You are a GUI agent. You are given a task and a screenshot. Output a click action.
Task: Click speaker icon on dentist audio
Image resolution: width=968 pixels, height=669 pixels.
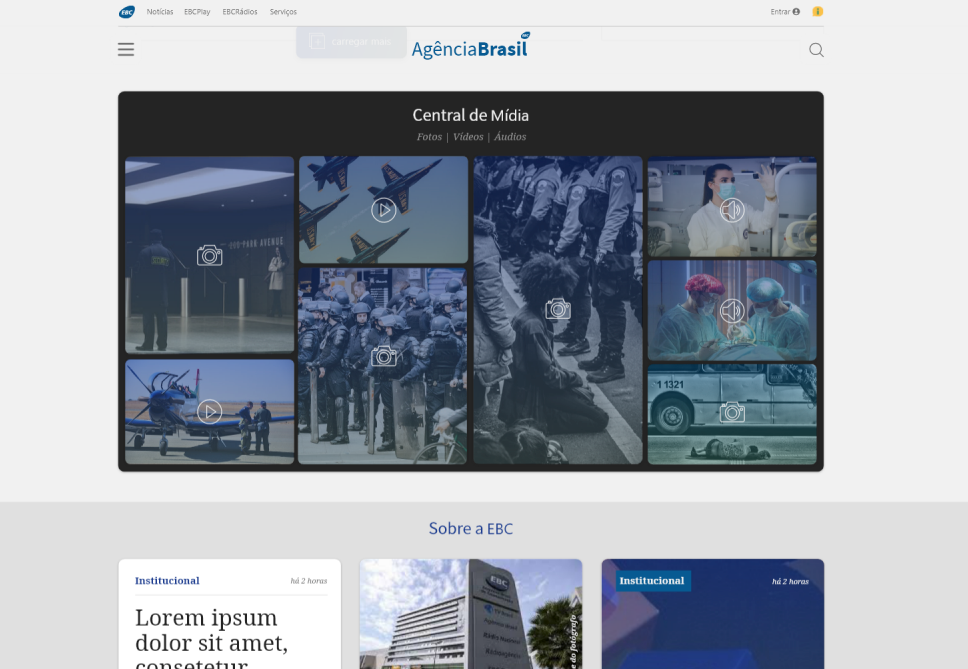(x=732, y=210)
